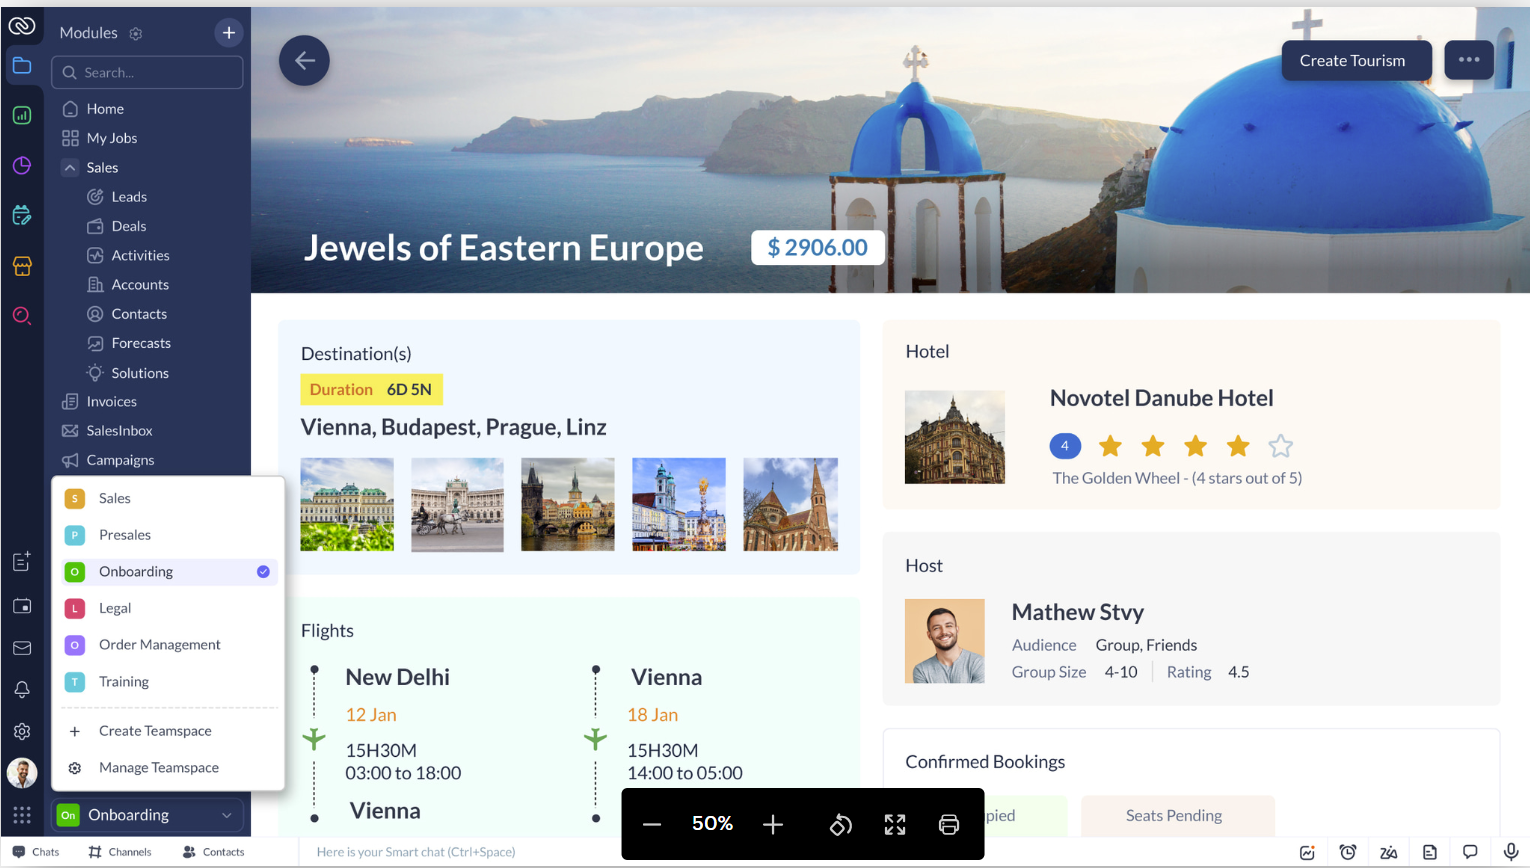Click the Modules settings gear icon
The width and height of the screenshot is (1530, 868).
click(136, 33)
